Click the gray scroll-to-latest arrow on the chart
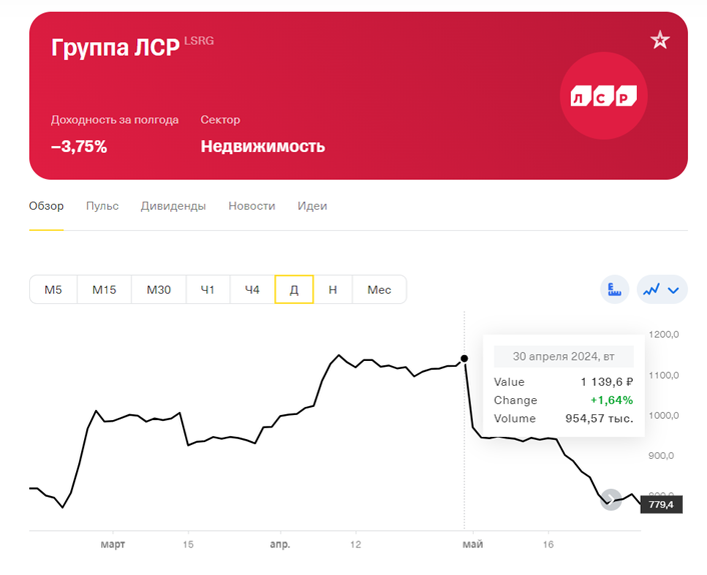Screen dimensions: 707x575 [611, 500]
